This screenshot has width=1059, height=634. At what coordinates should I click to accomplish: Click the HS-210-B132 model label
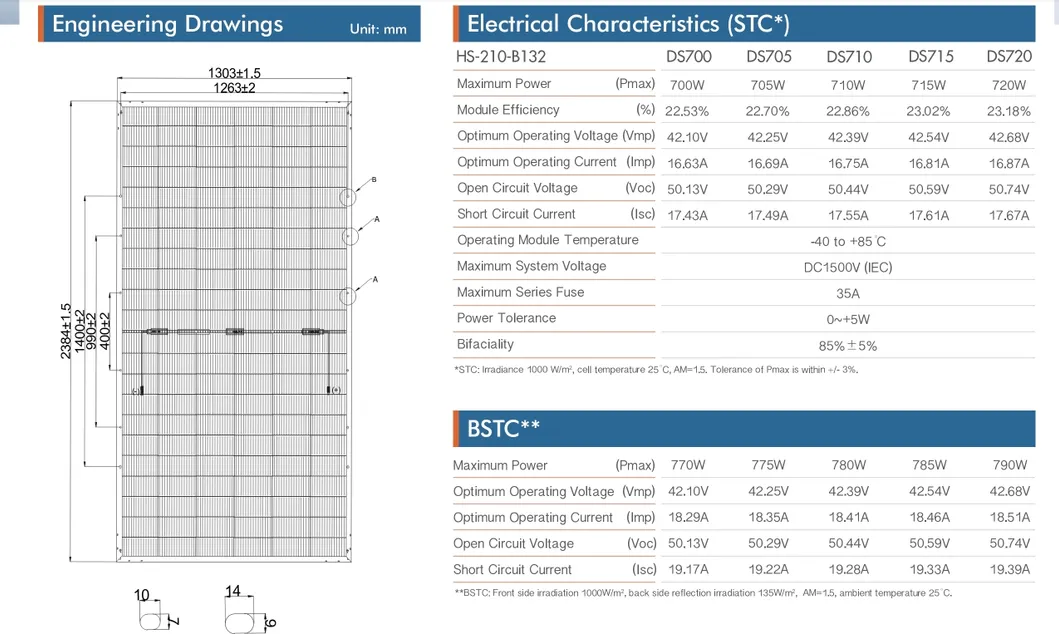(501, 57)
